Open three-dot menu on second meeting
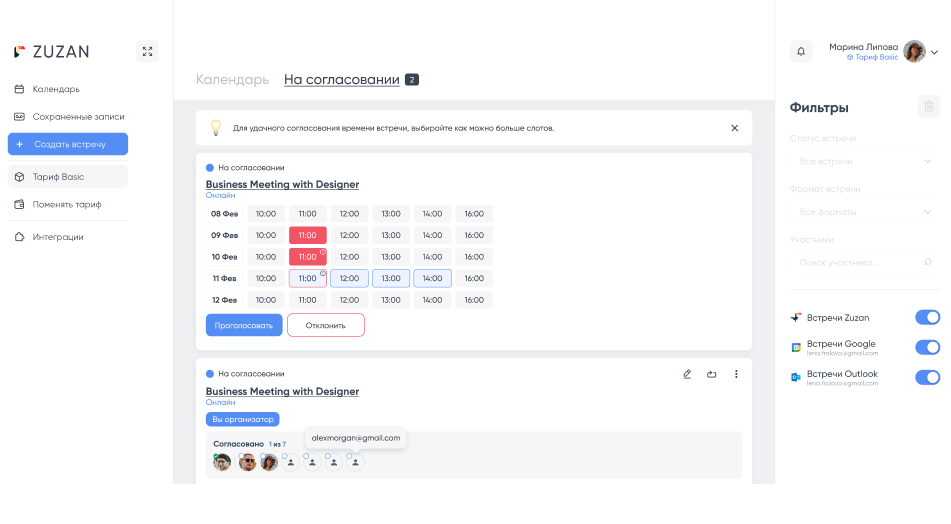 click(x=736, y=374)
